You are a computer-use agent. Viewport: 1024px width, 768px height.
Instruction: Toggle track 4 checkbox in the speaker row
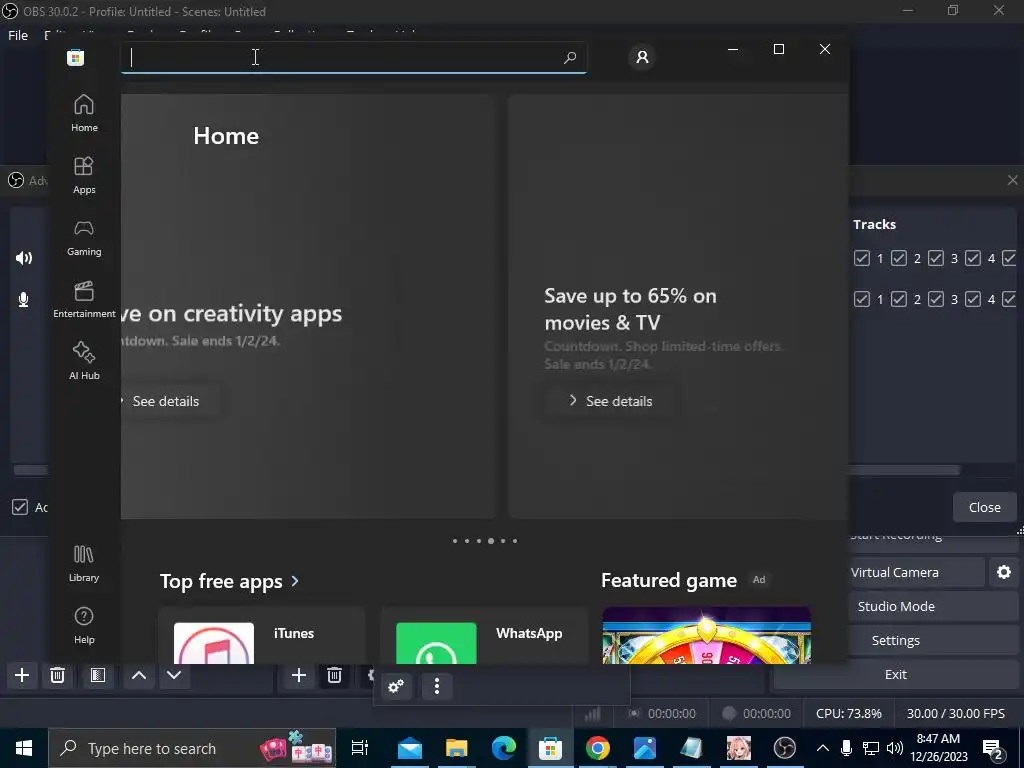pyautogui.click(x=973, y=259)
